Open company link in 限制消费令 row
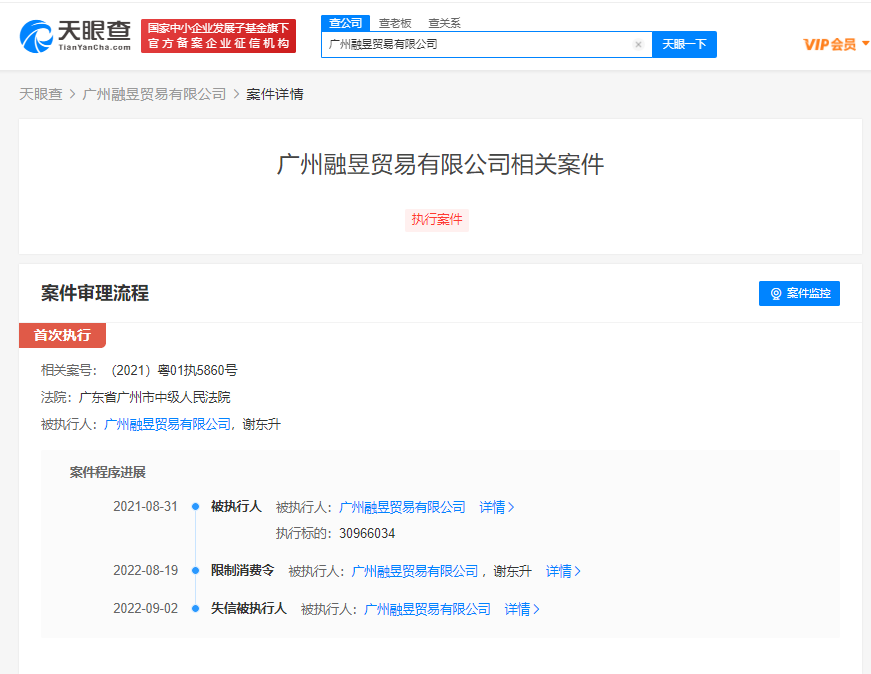871x674 pixels. [x=415, y=571]
